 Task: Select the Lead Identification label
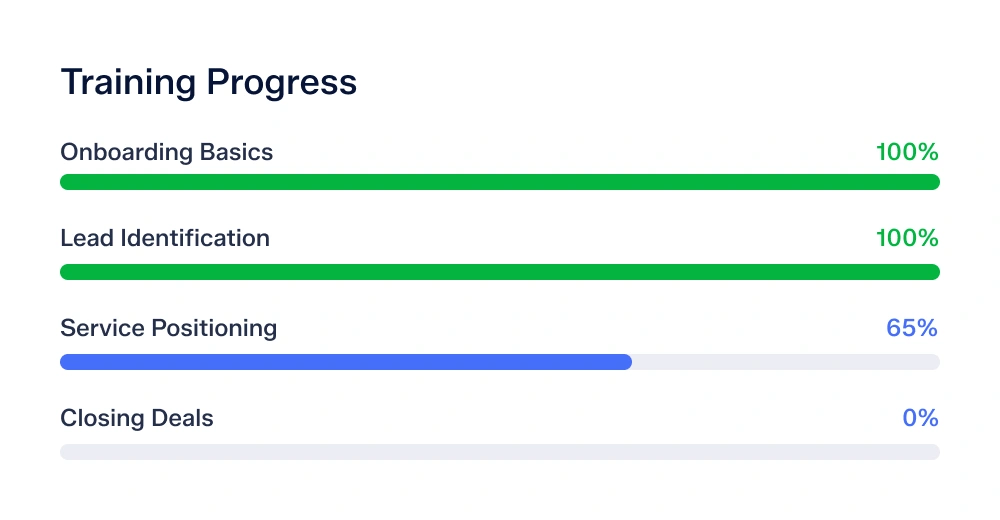[165, 238]
